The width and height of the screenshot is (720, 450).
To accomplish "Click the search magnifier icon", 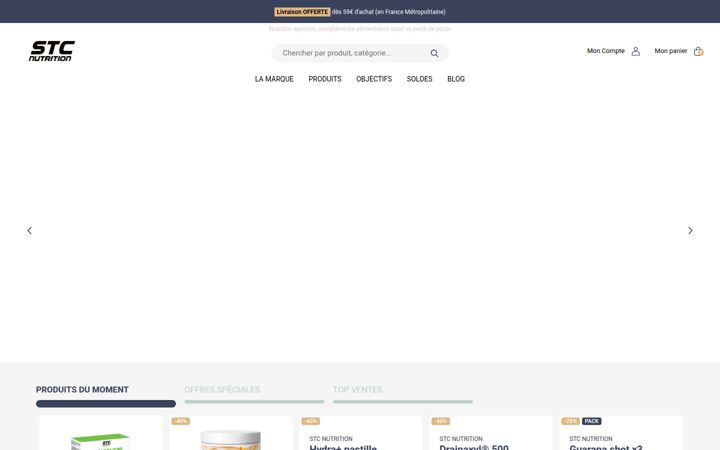I will click(434, 53).
